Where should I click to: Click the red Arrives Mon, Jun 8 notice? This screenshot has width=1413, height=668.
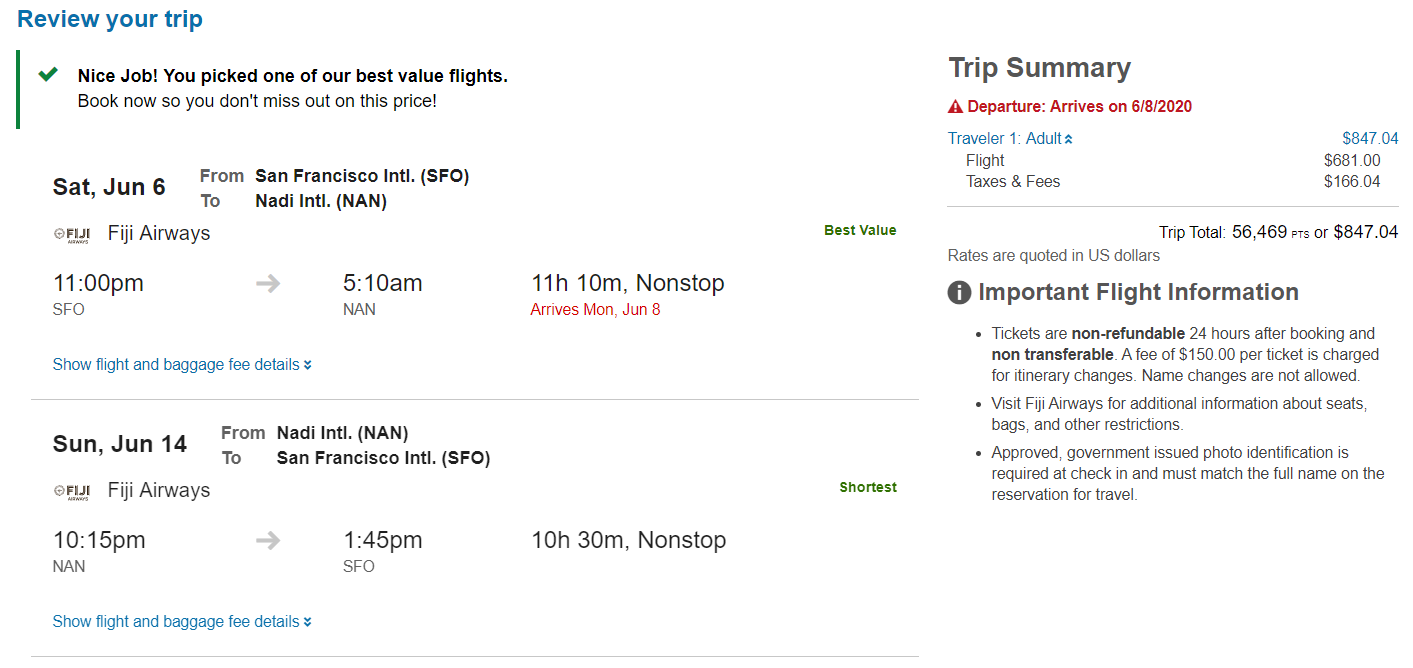(x=595, y=310)
